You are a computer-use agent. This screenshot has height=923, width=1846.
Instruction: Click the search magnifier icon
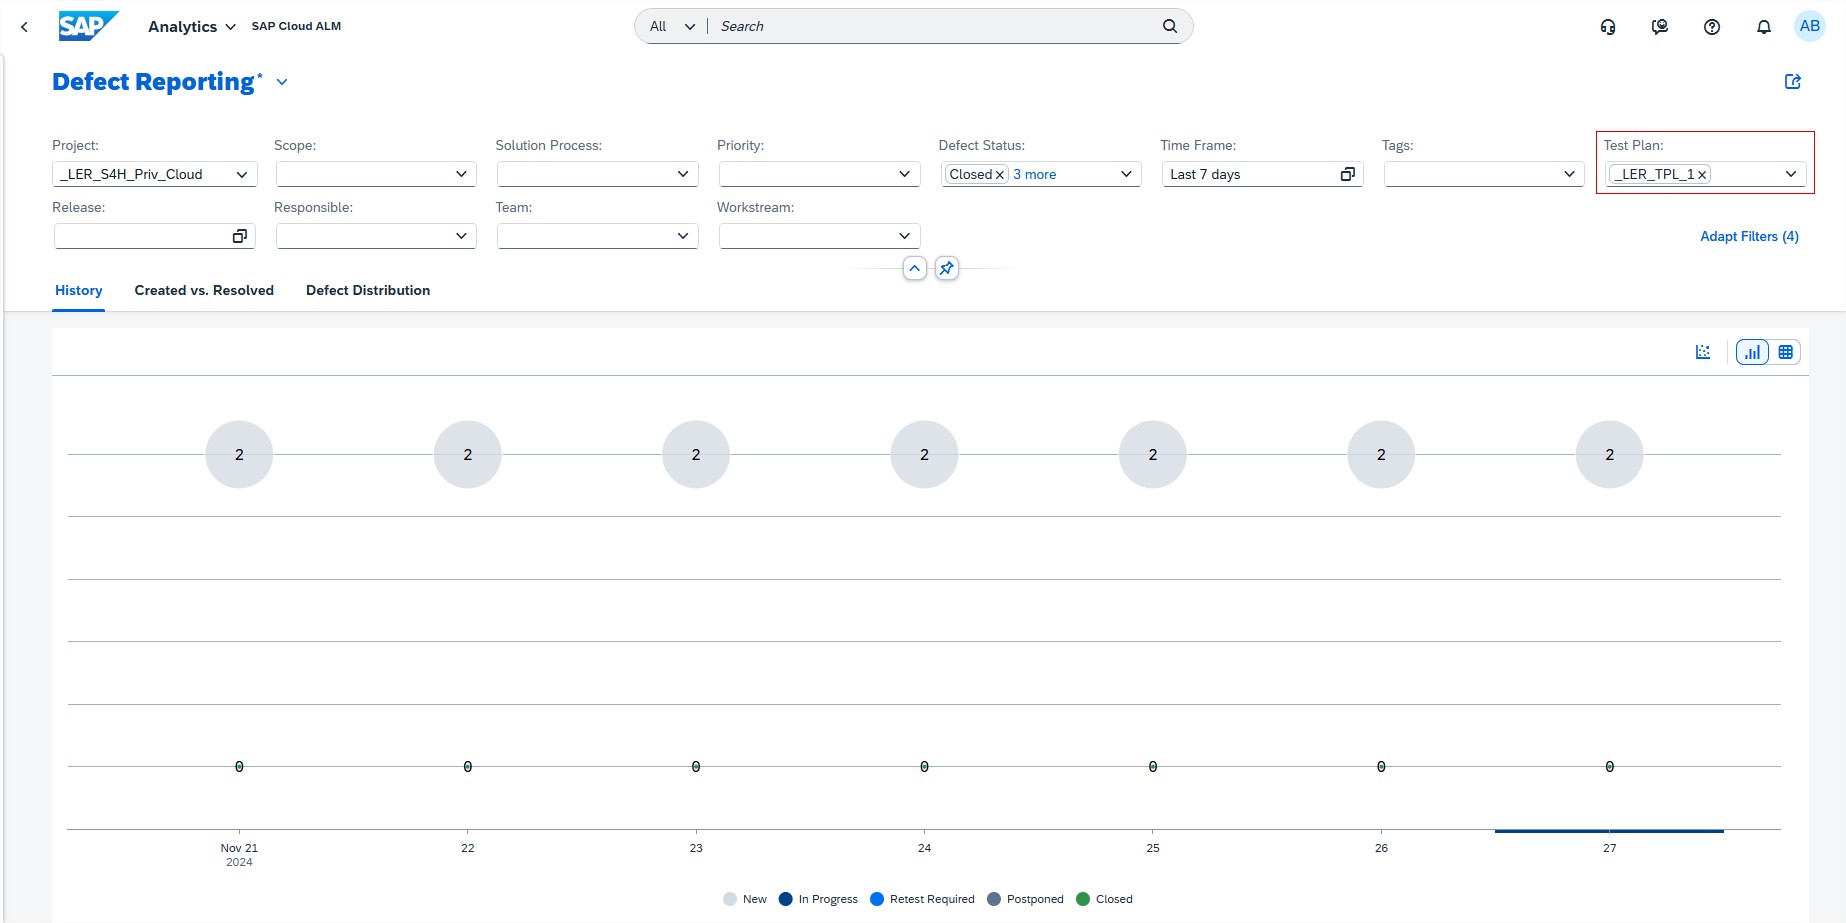tap(1170, 26)
